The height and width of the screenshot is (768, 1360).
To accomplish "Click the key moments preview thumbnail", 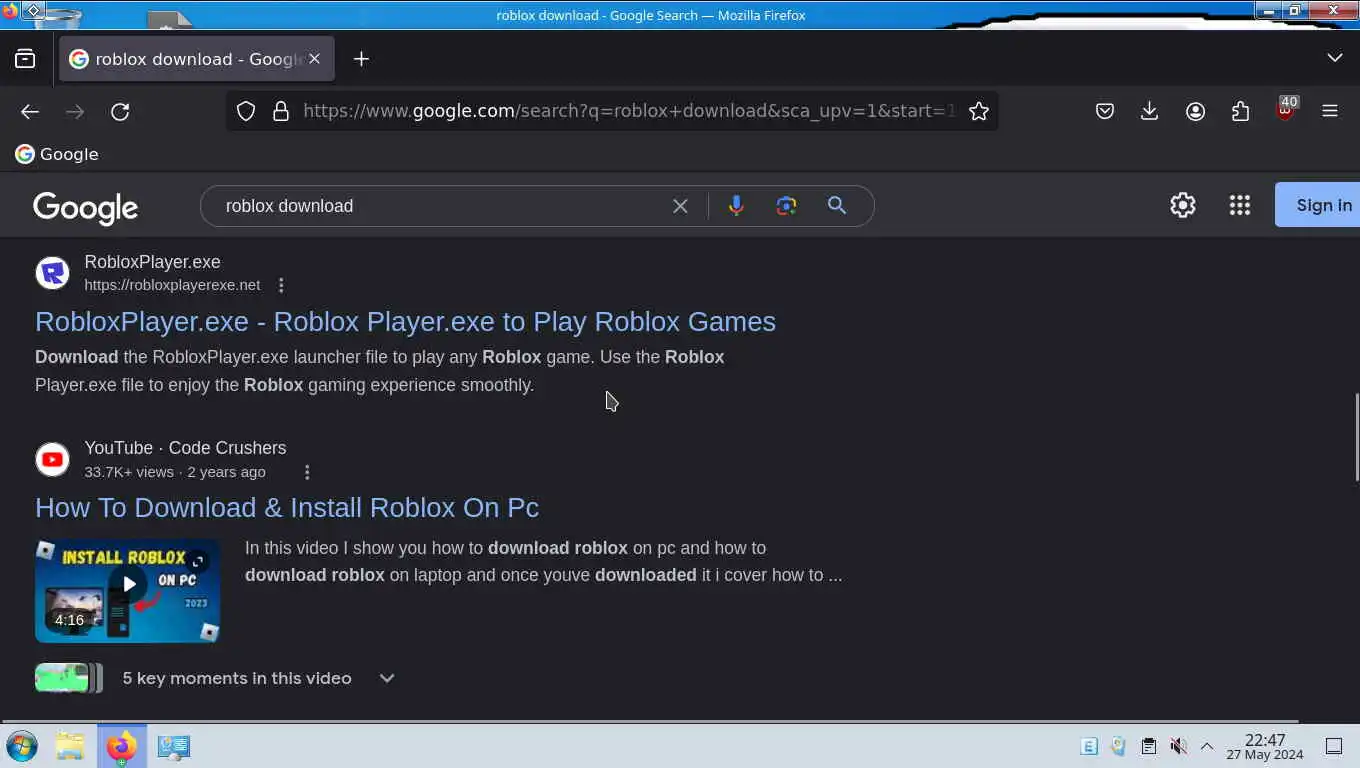I will (68, 678).
